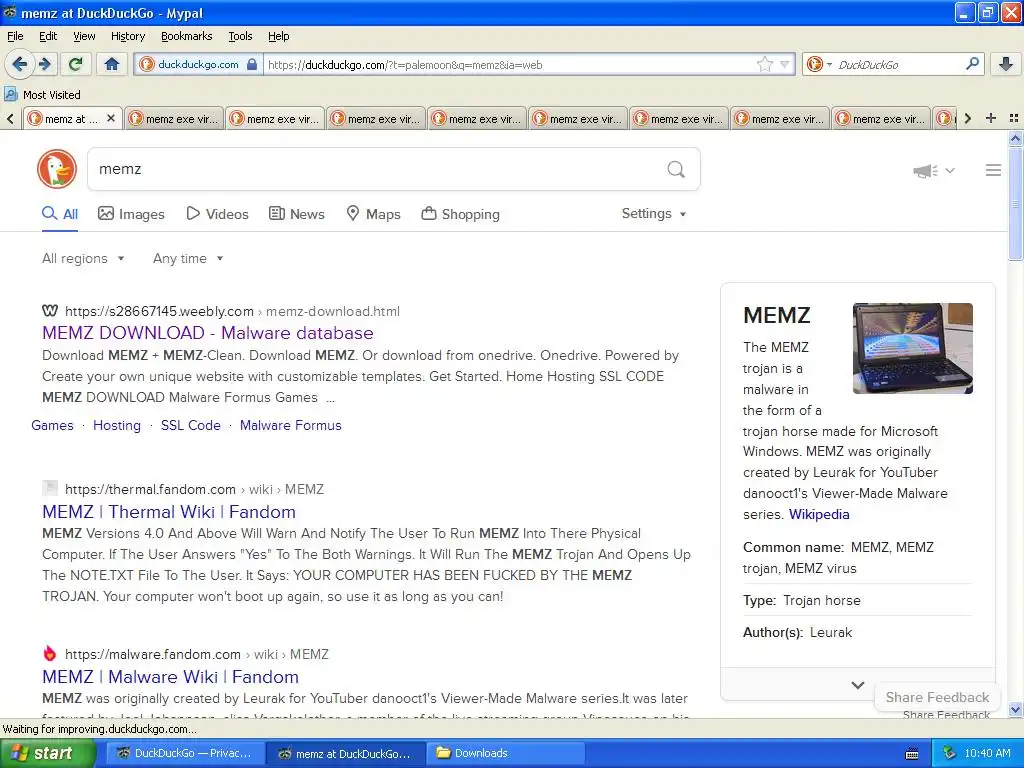The height and width of the screenshot is (768, 1024).
Task: Open the Hosting sitelink
Action: point(117,425)
